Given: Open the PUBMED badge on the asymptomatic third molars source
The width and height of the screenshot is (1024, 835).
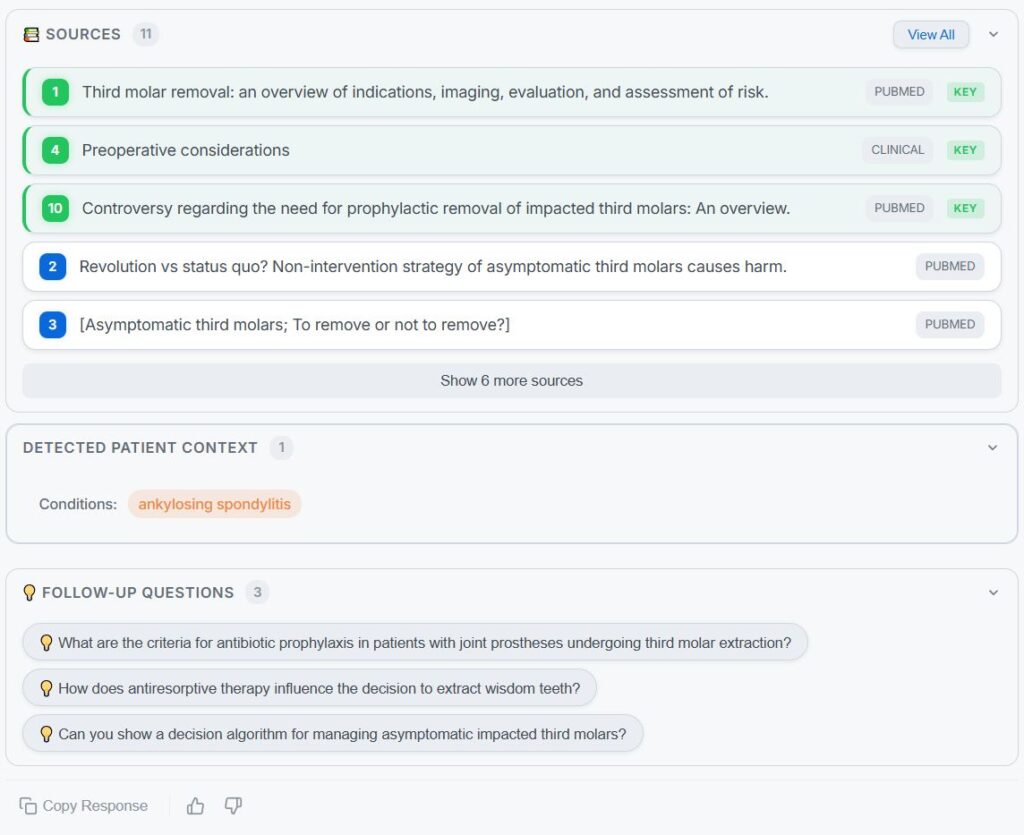Looking at the screenshot, I should coord(949,324).
